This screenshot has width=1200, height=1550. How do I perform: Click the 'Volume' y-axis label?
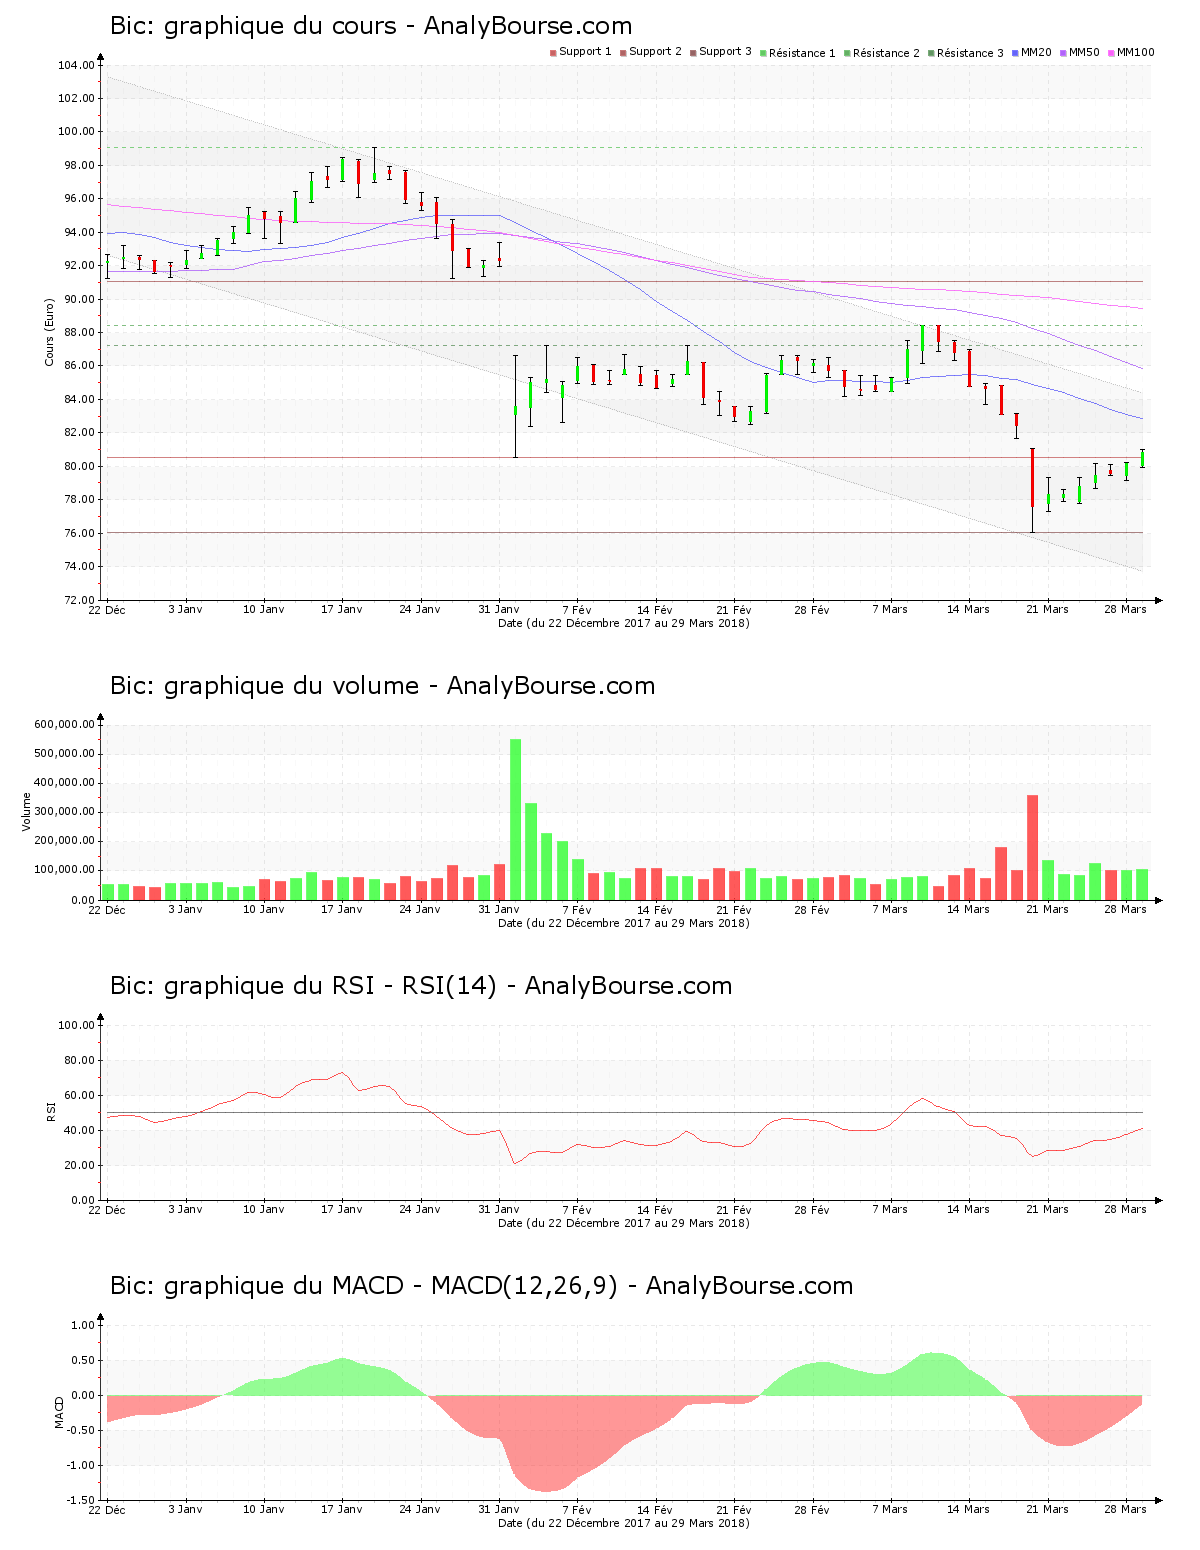26,812
